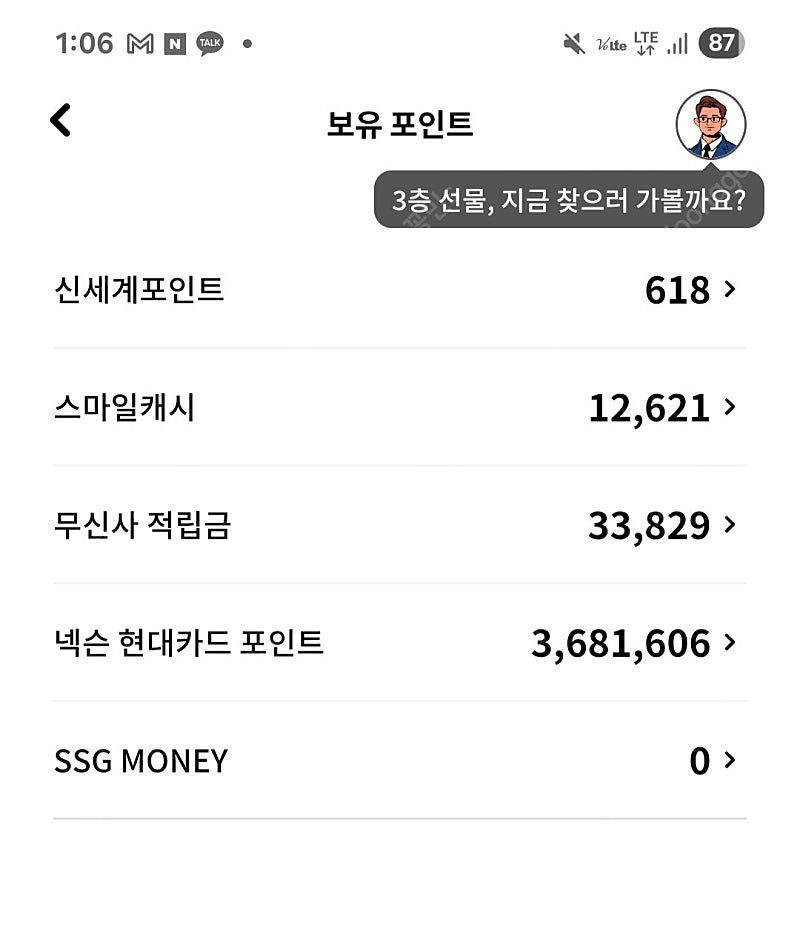This screenshot has height=940, width=800.
Task: Tap the 3,681,606 points amount
Action: pos(621,644)
